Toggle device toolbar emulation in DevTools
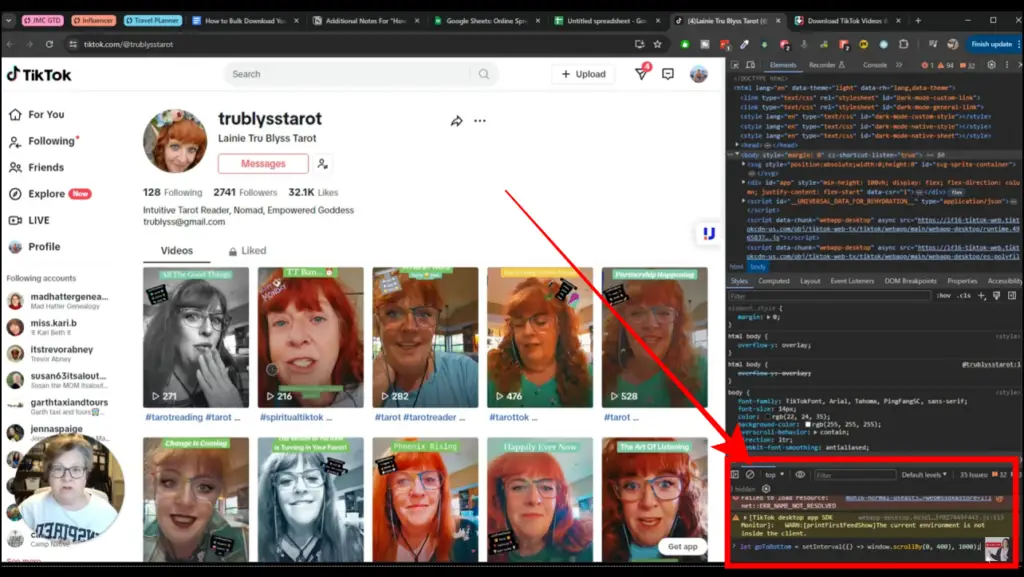This screenshot has width=1024, height=577. click(750, 65)
